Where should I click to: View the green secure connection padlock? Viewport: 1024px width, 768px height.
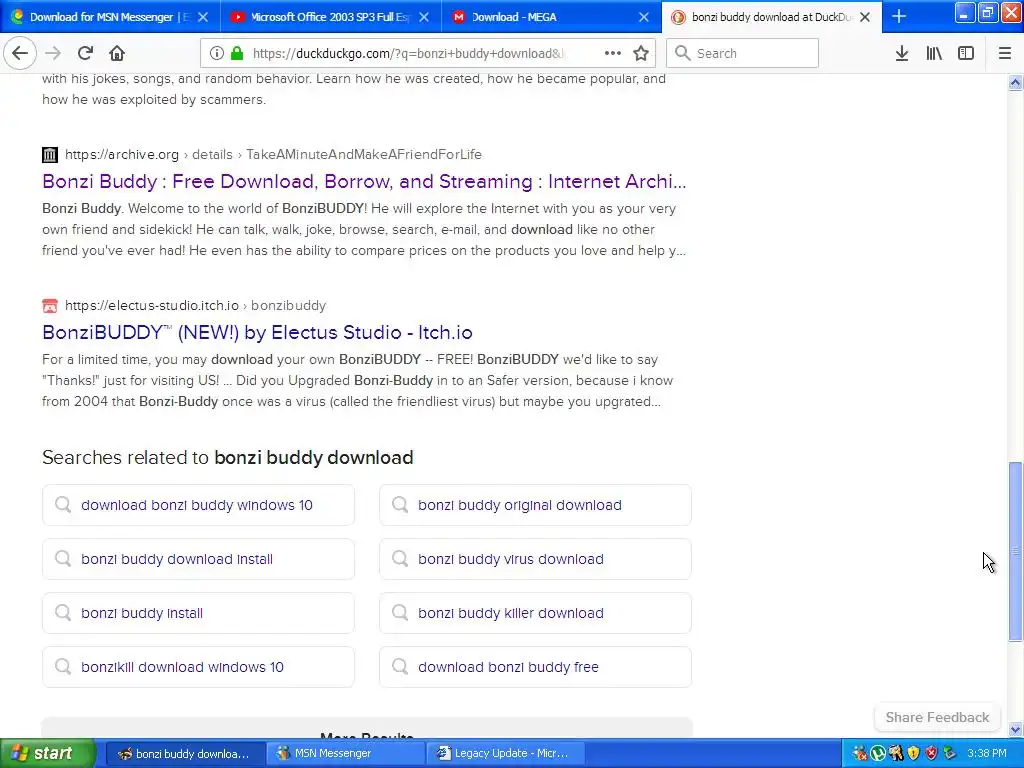tap(237, 54)
